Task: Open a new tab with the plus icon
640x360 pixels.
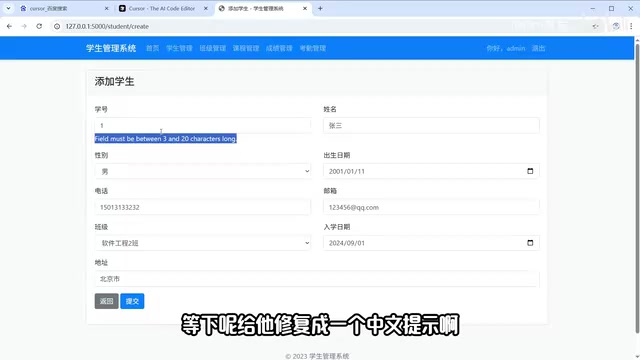Action: coord(320,8)
